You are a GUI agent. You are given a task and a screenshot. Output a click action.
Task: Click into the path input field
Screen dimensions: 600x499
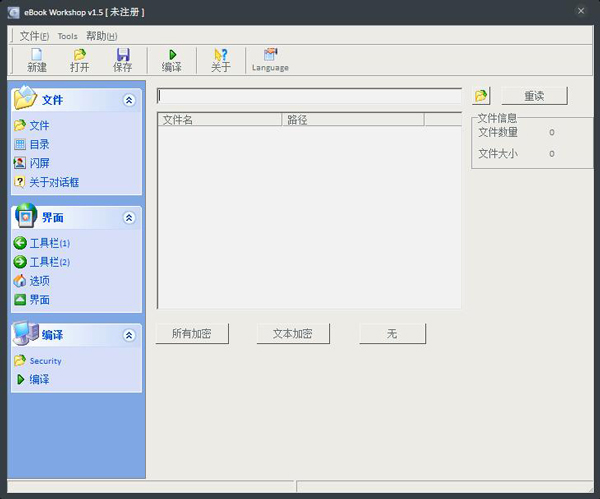point(309,96)
